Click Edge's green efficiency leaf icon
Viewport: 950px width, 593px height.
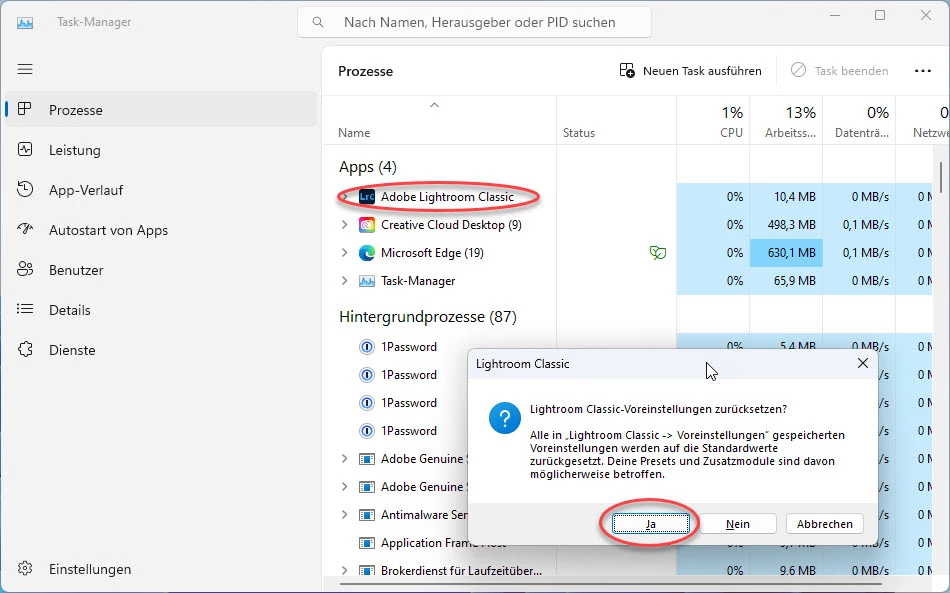pyautogui.click(x=657, y=253)
